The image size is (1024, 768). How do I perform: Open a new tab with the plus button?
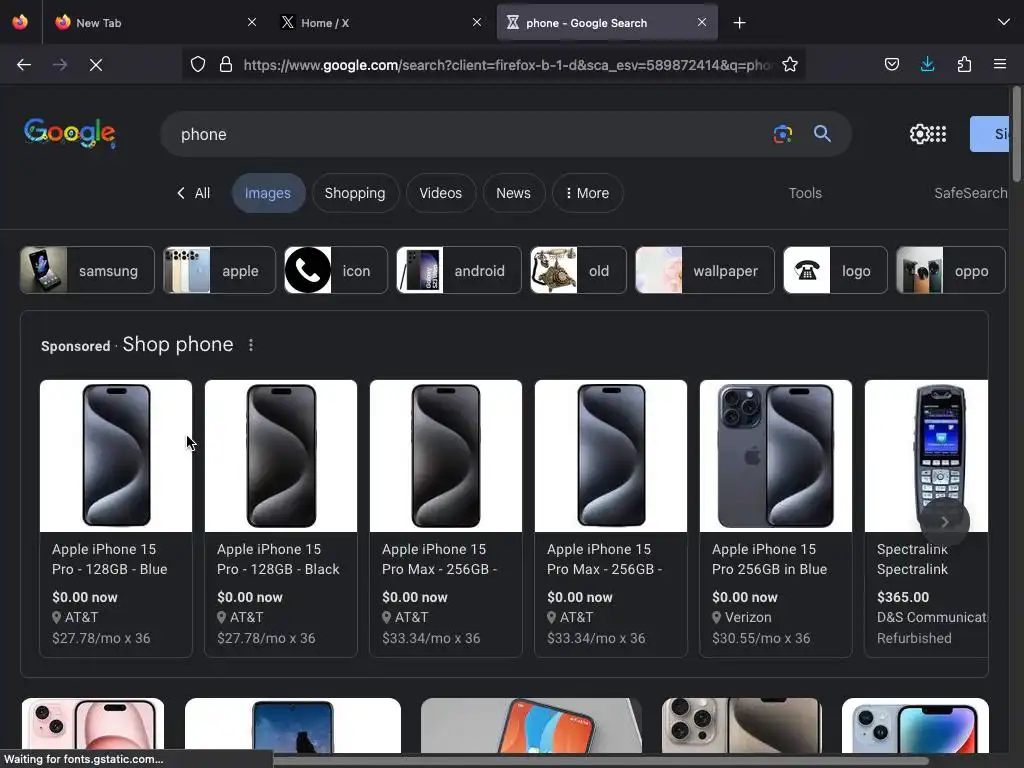(x=739, y=23)
